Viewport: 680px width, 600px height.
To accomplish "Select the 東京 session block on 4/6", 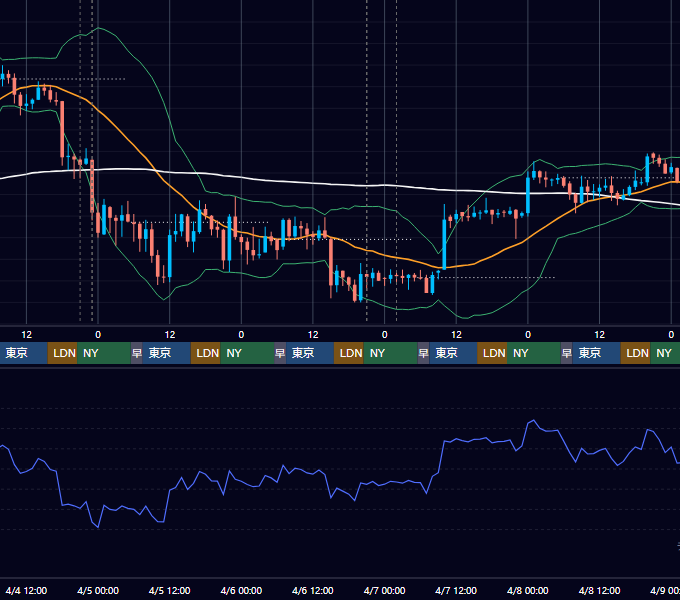I will tap(310, 353).
